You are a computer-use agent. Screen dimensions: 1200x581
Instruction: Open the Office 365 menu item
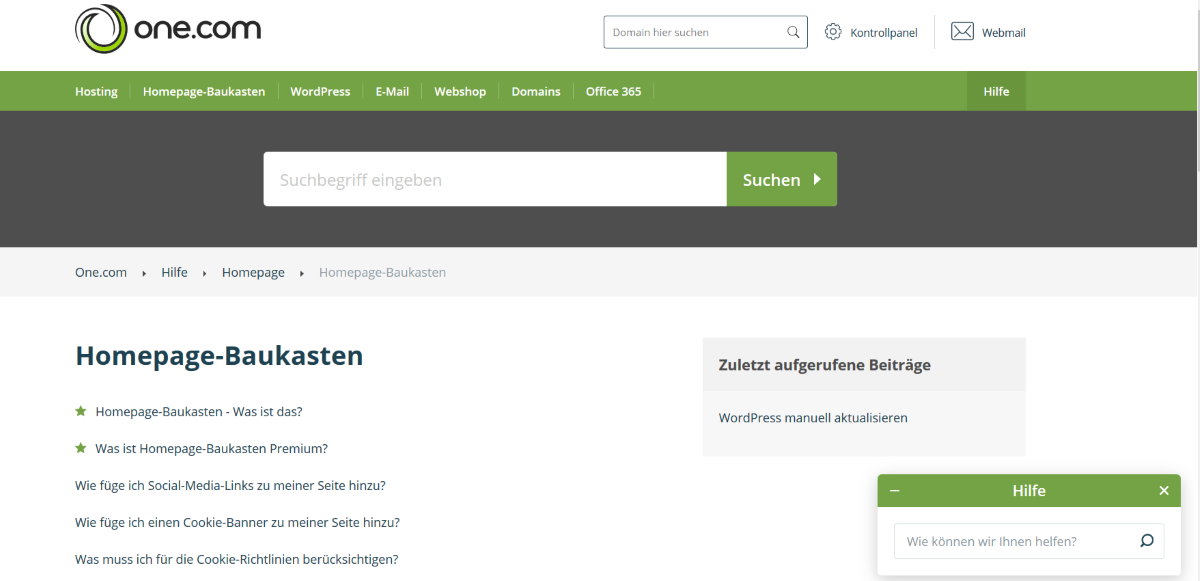(613, 91)
